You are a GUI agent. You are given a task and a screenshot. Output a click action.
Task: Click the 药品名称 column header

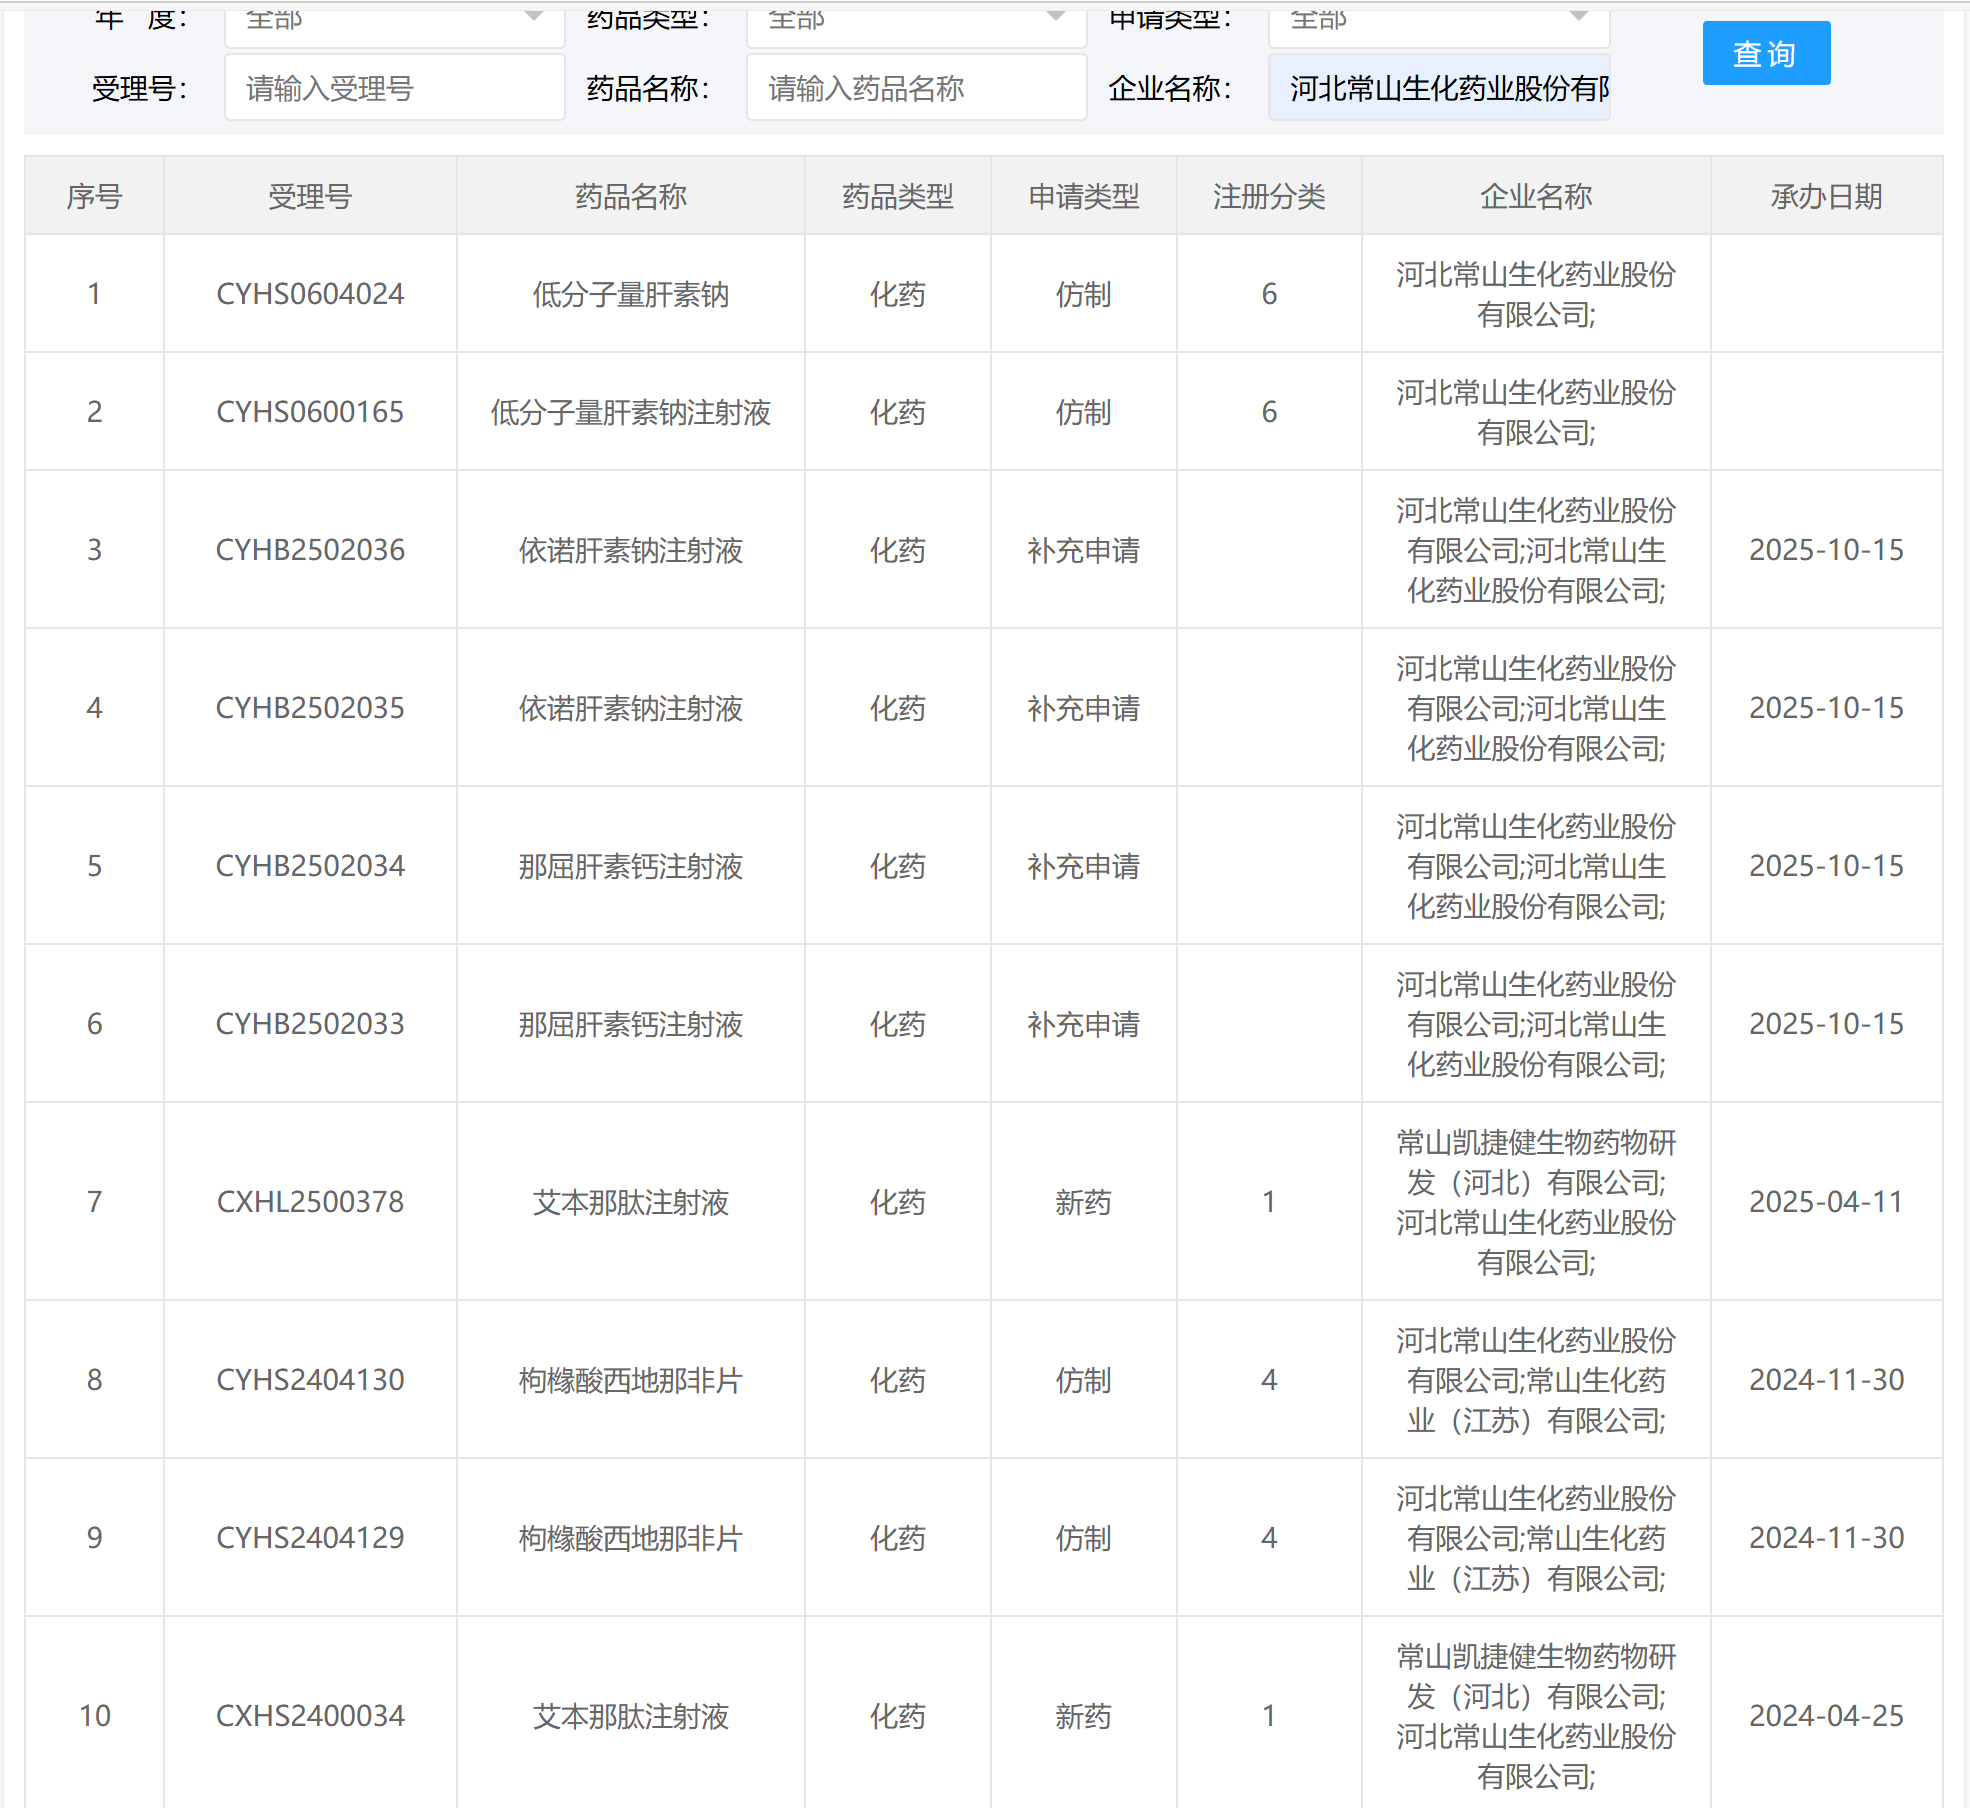pos(630,197)
